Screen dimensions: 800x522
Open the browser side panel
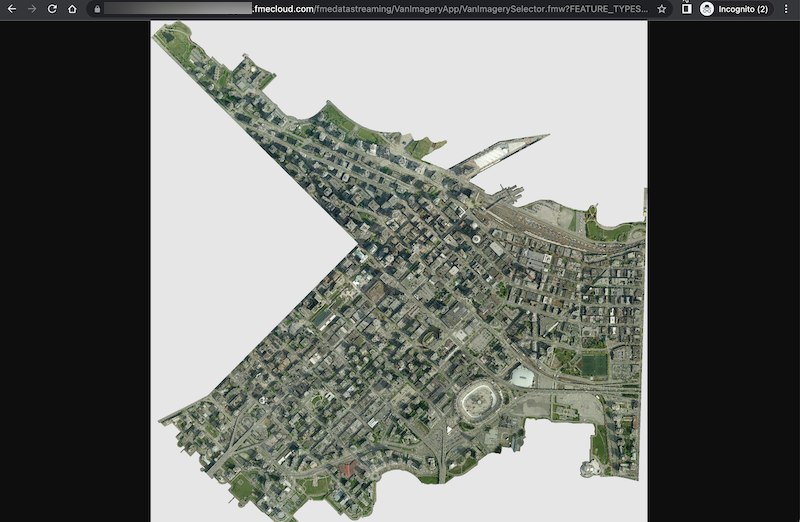(686, 9)
